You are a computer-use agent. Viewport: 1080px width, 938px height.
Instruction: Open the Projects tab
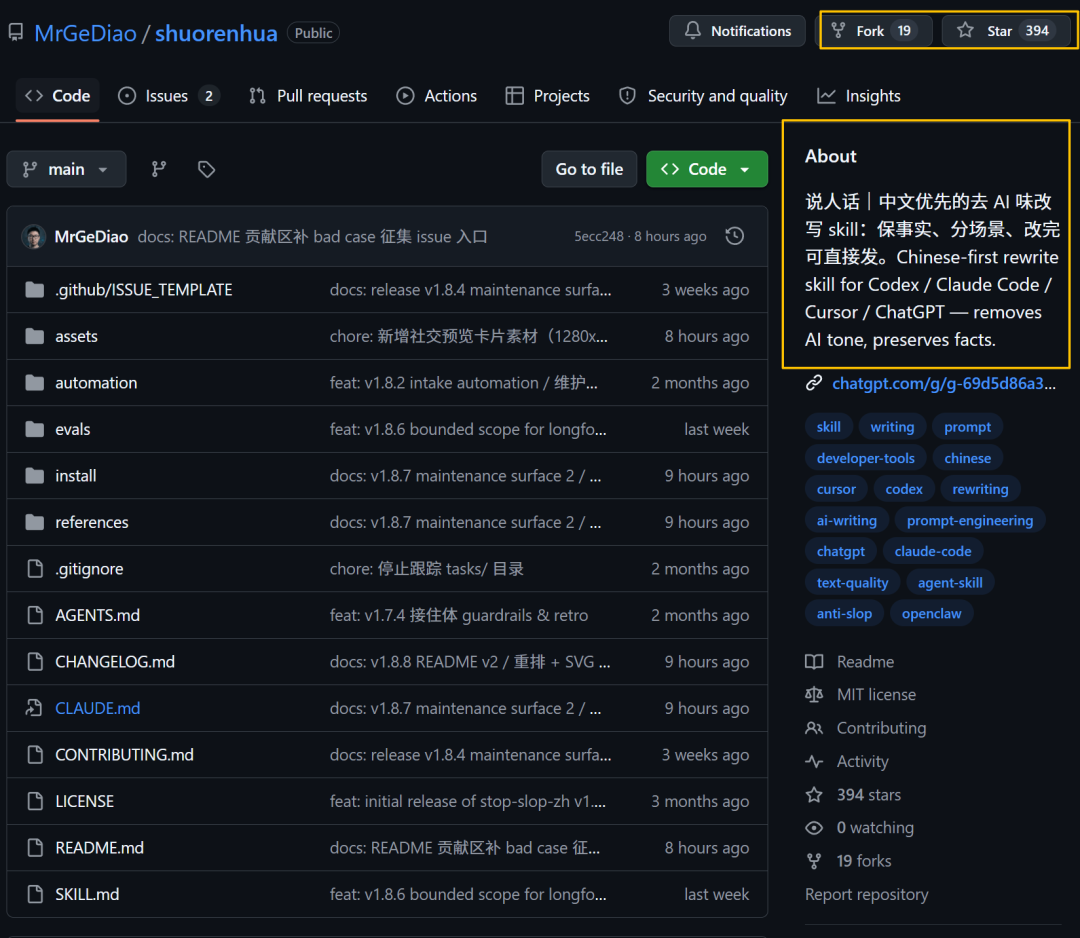pos(548,96)
